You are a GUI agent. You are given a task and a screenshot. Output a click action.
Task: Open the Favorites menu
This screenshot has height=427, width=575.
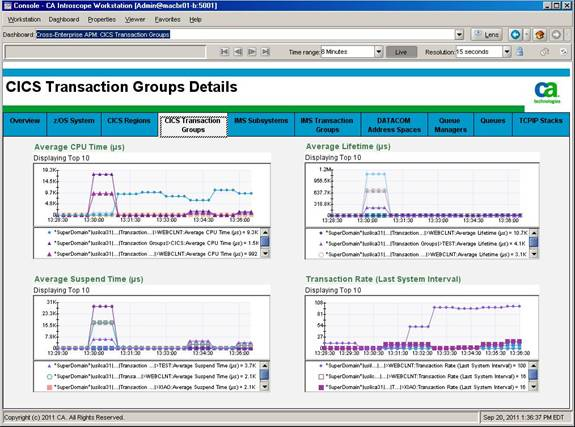pyautogui.click(x=168, y=19)
